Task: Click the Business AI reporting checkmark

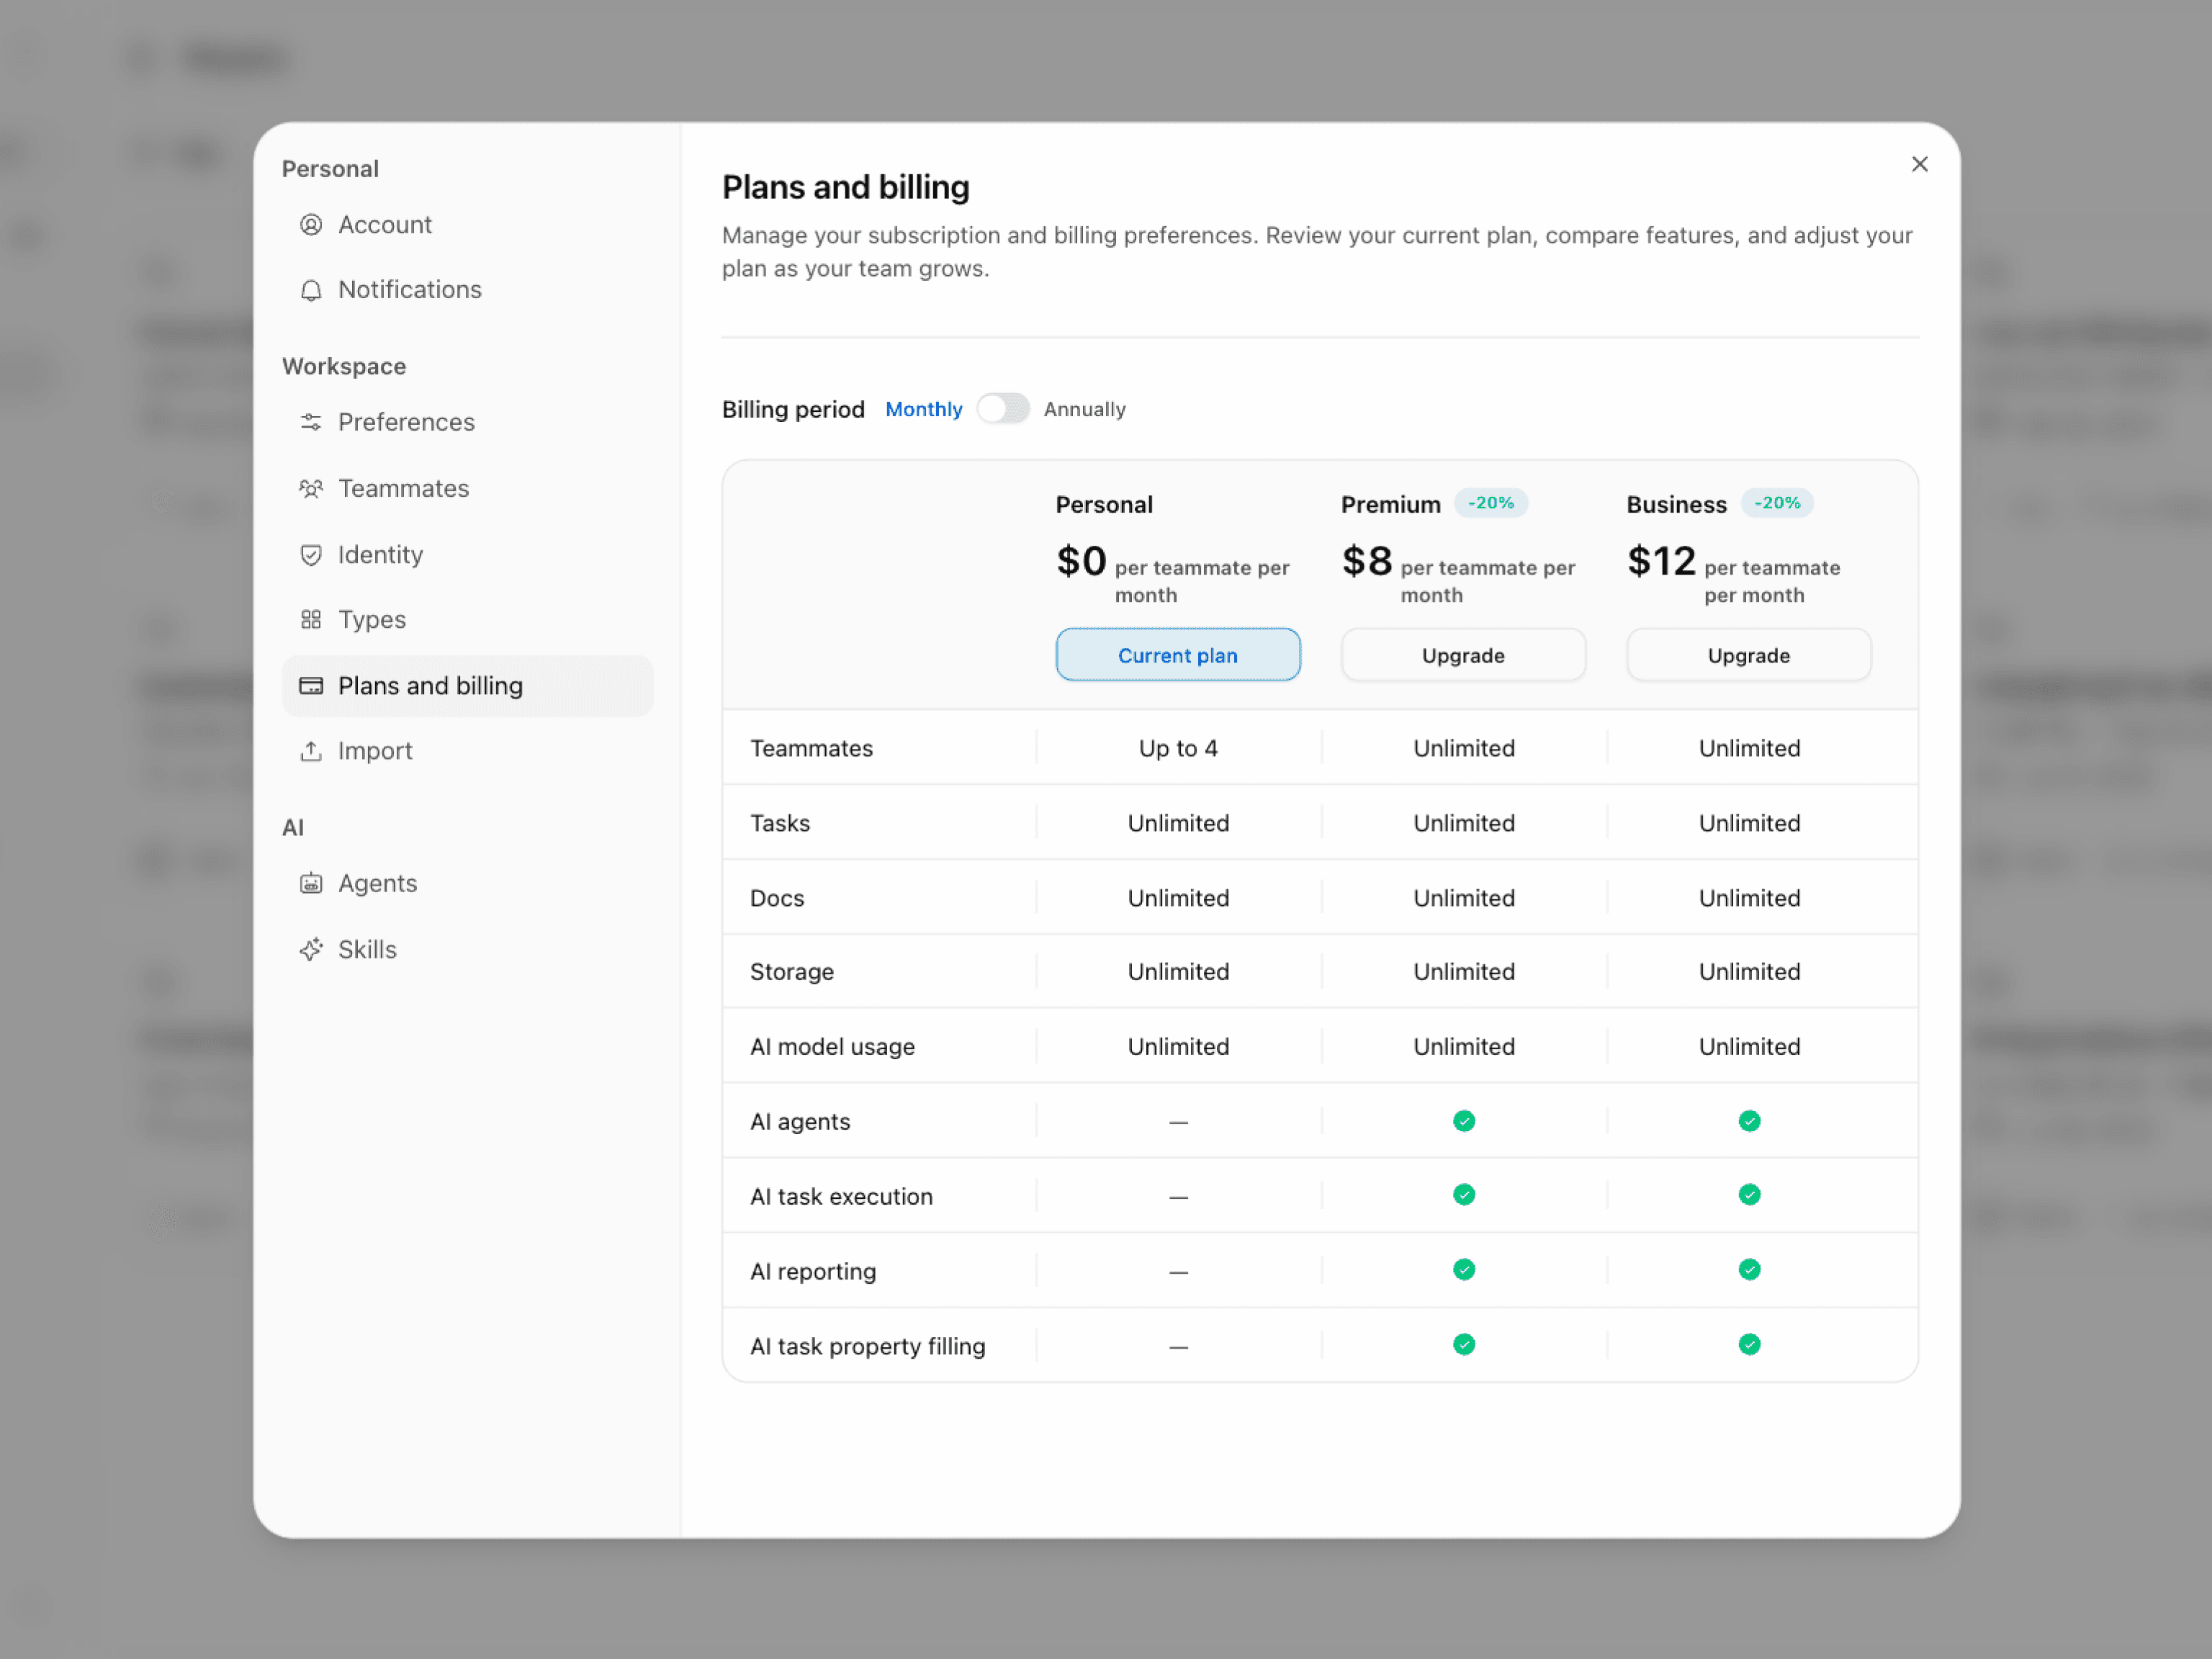Action: click(x=1749, y=1270)
